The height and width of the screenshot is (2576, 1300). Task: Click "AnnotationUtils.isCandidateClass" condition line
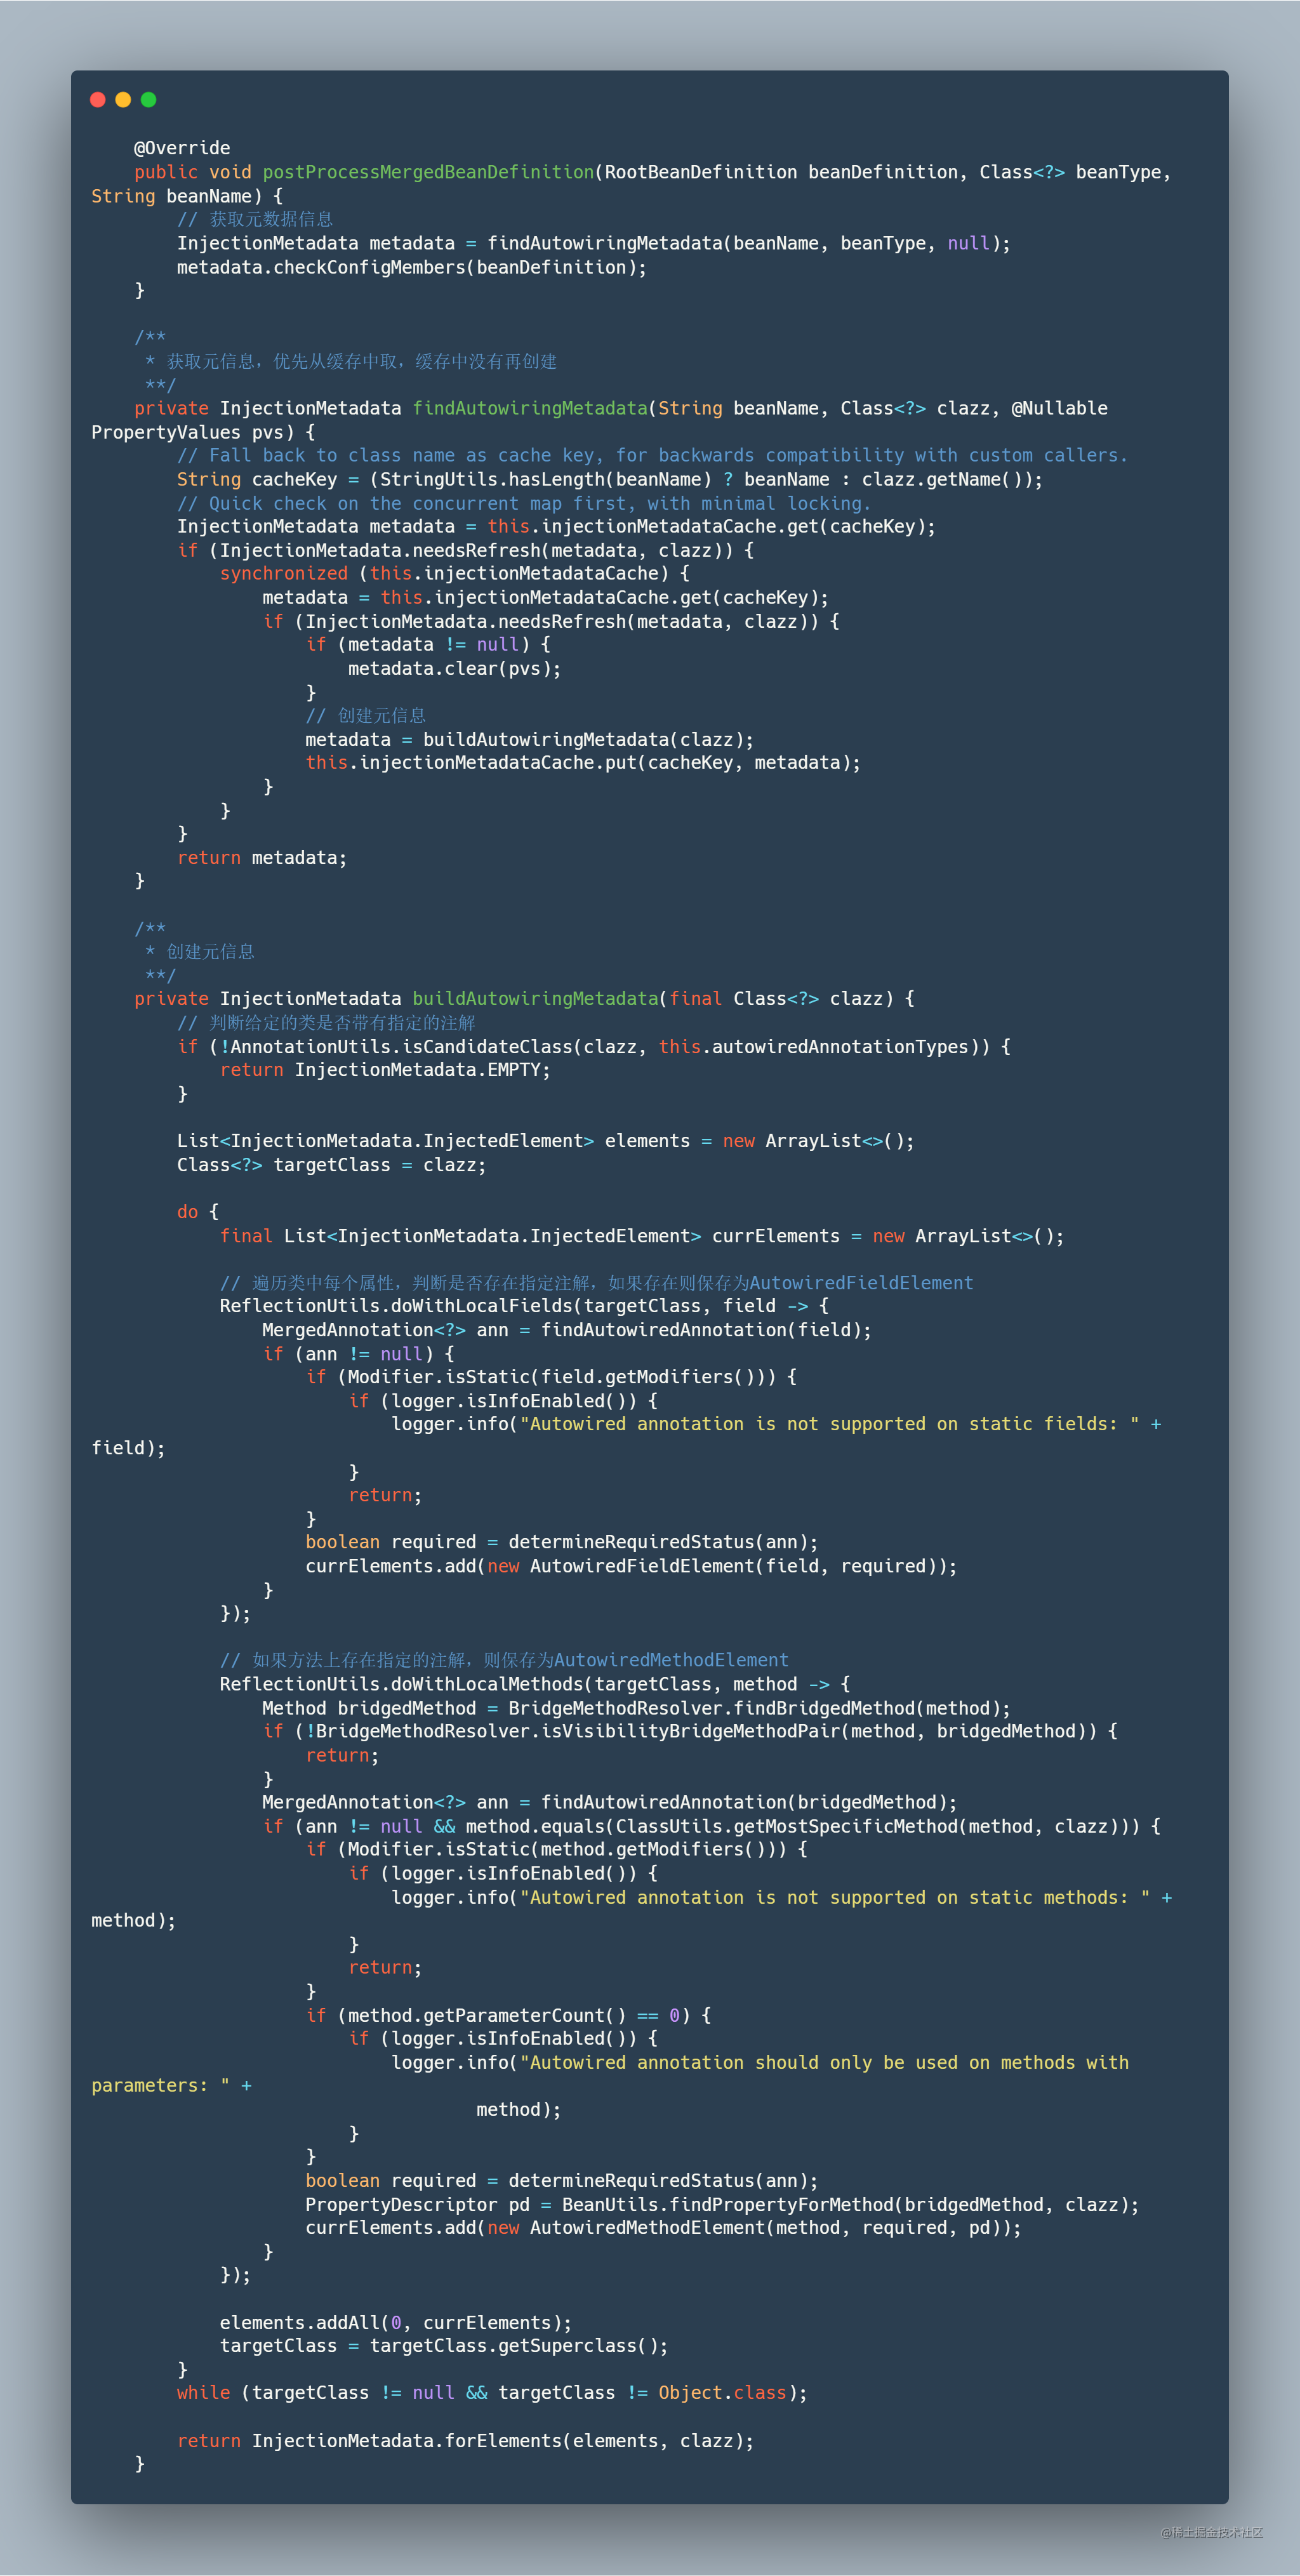click(594, 1046)
